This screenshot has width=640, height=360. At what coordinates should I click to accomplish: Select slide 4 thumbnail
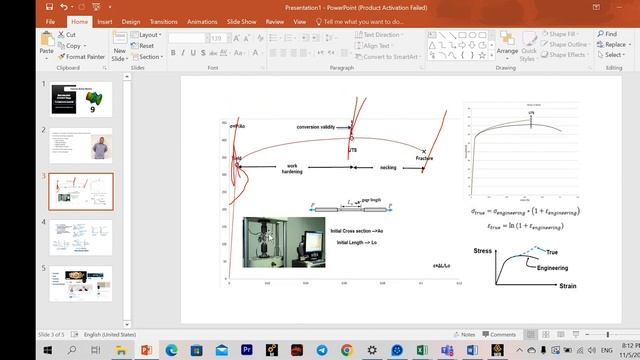[x=81, y=238]
